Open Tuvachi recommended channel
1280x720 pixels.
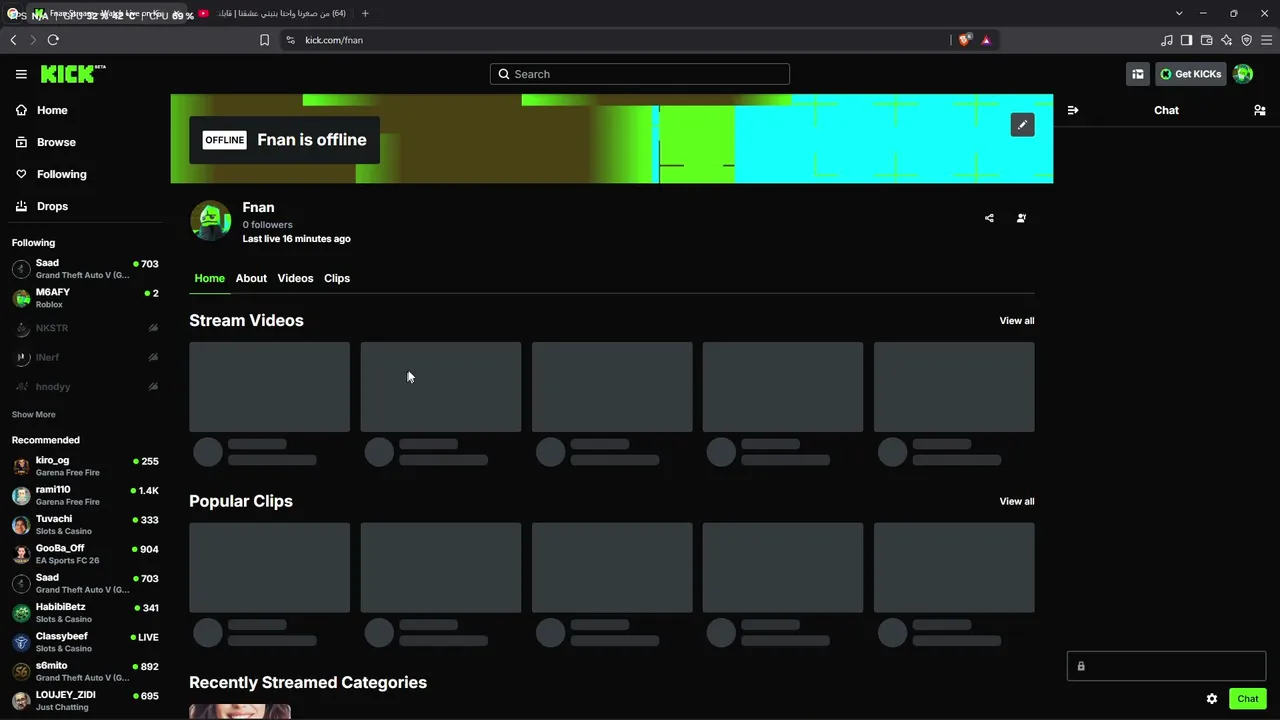click(85, 525)
